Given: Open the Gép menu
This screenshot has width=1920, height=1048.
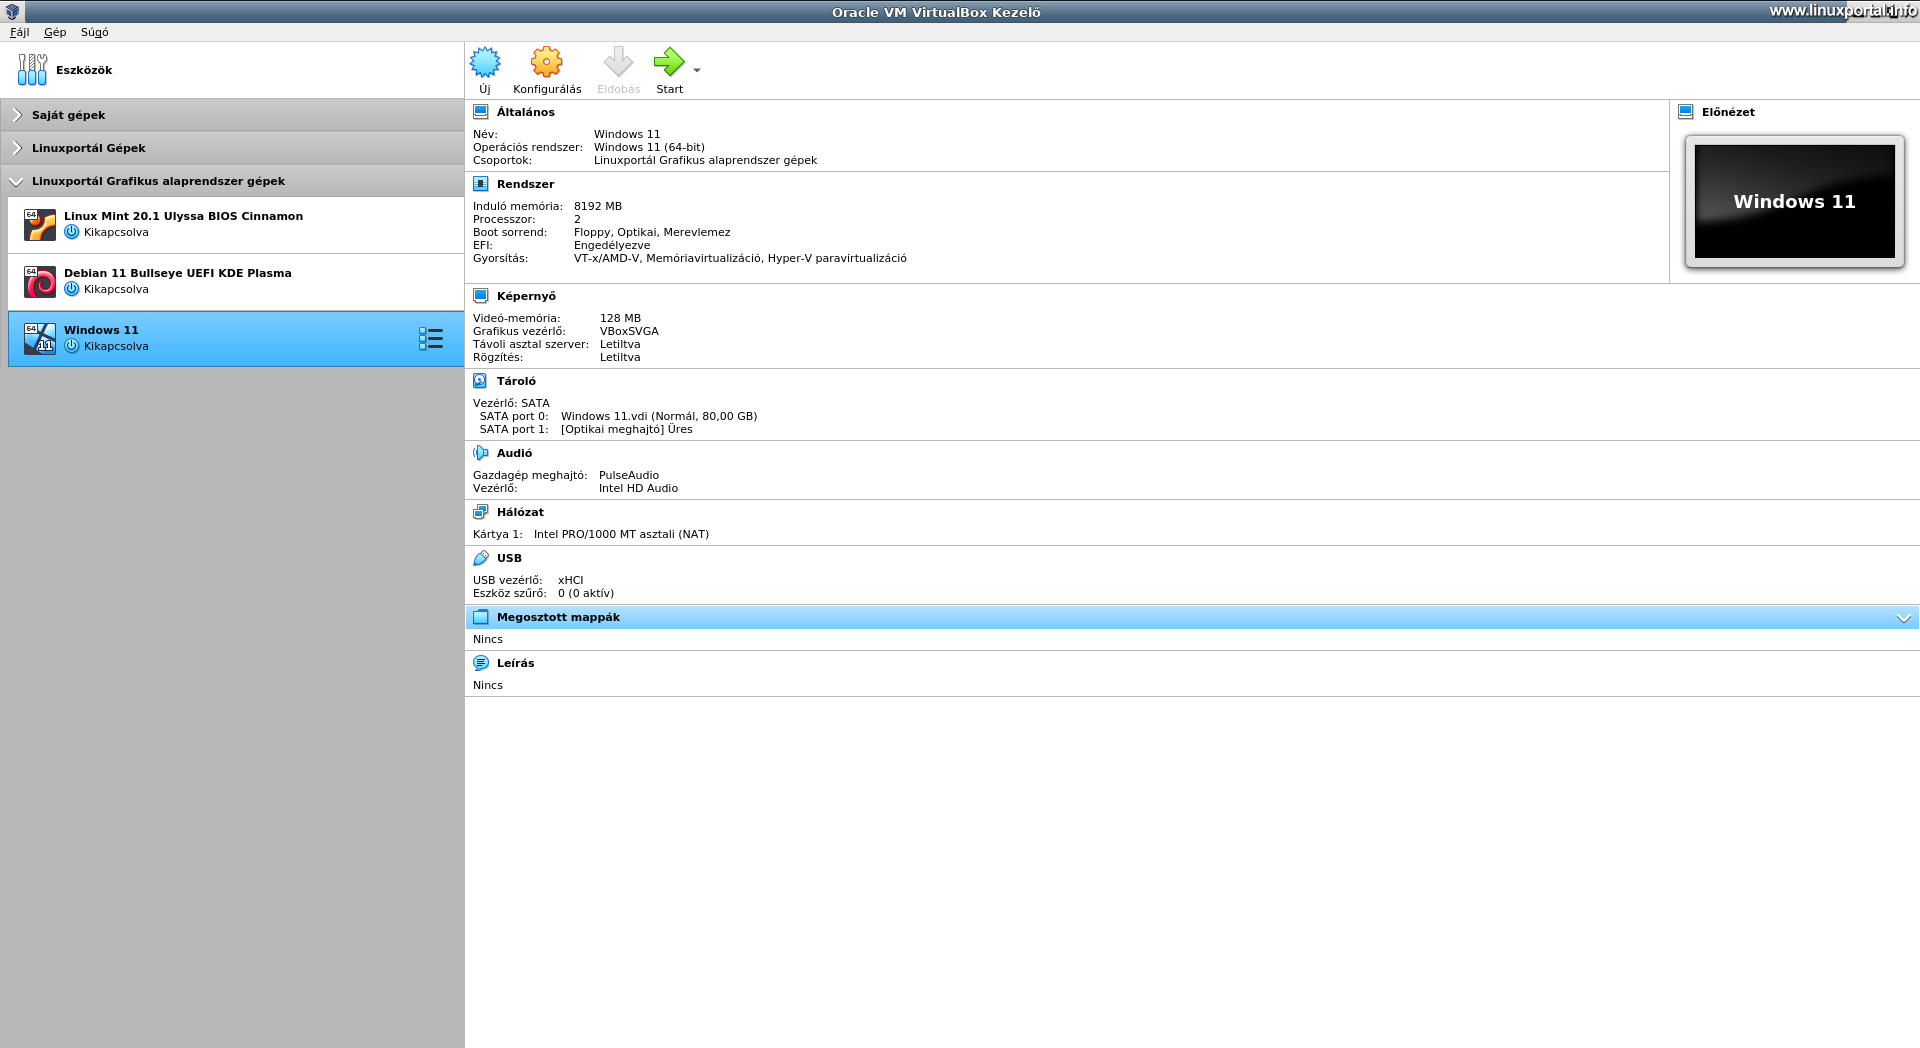Looking at the screenshot, I should [55, 32].
